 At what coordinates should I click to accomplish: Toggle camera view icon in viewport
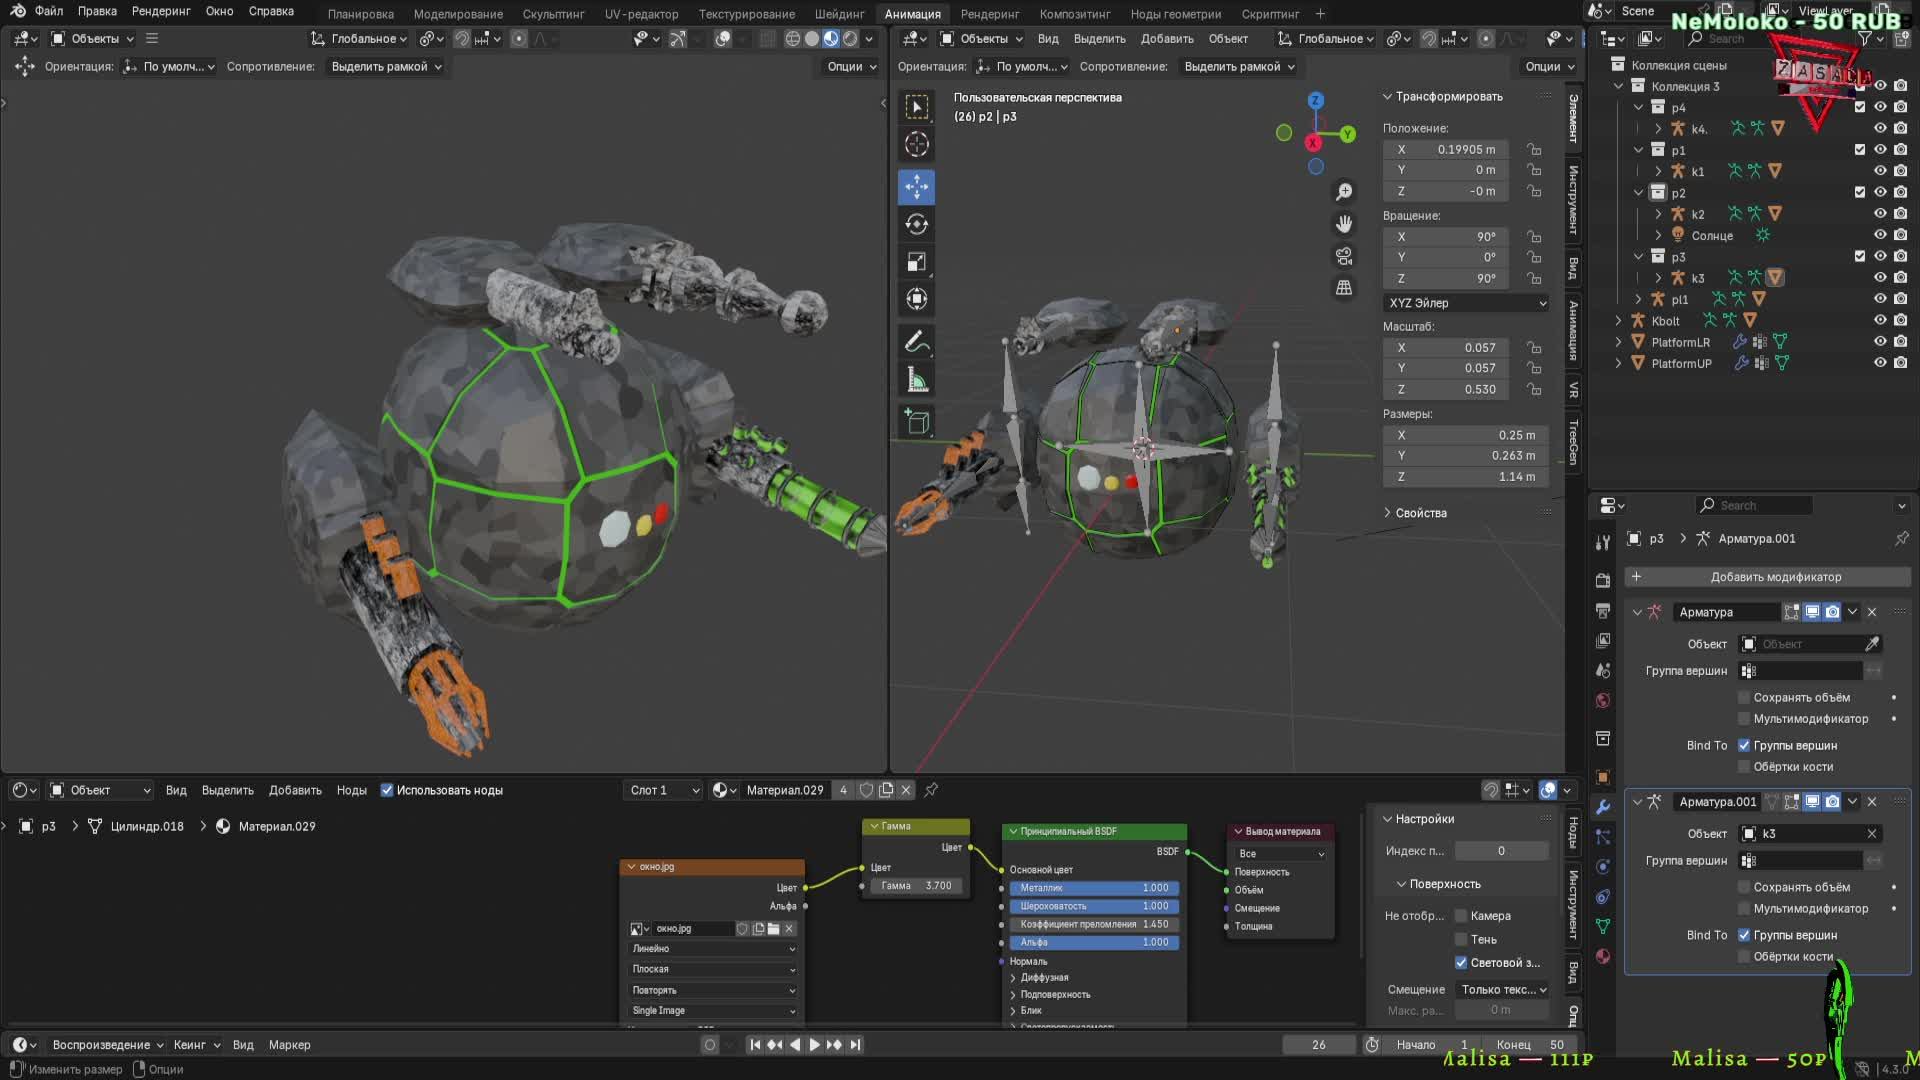[1344, 256]
